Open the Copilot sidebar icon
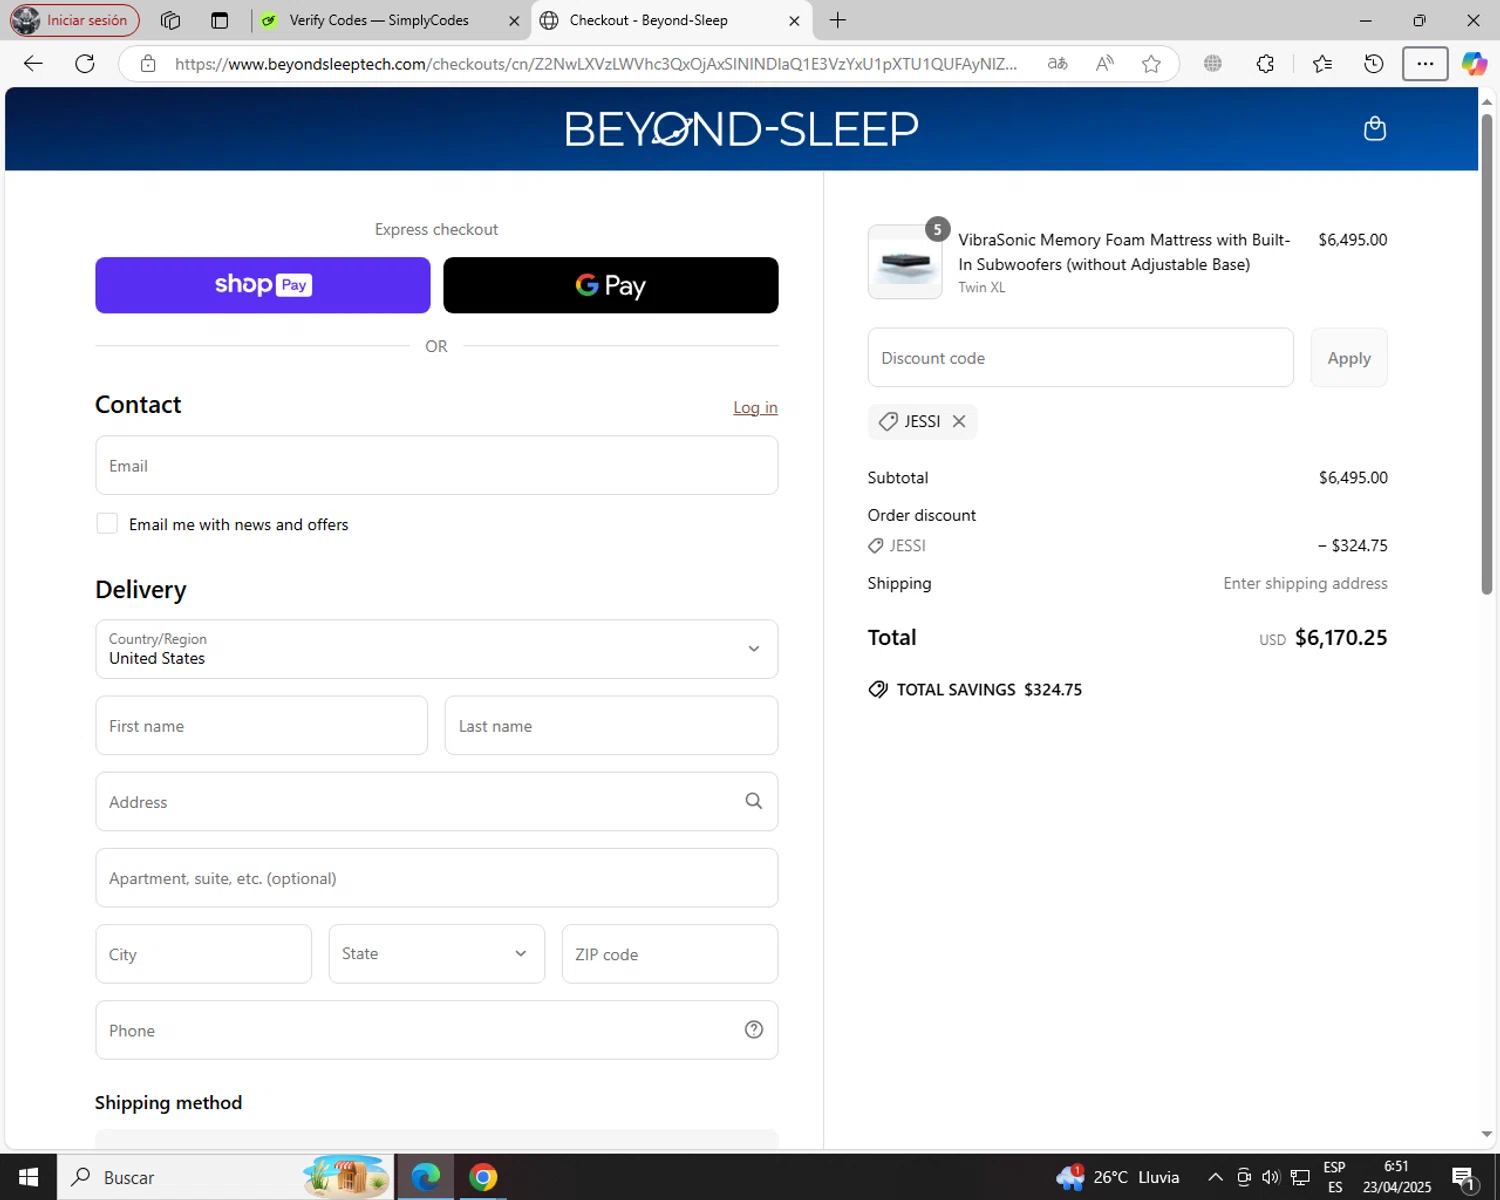This screenshot has width=1500, height=1200. coord(1474,64)
